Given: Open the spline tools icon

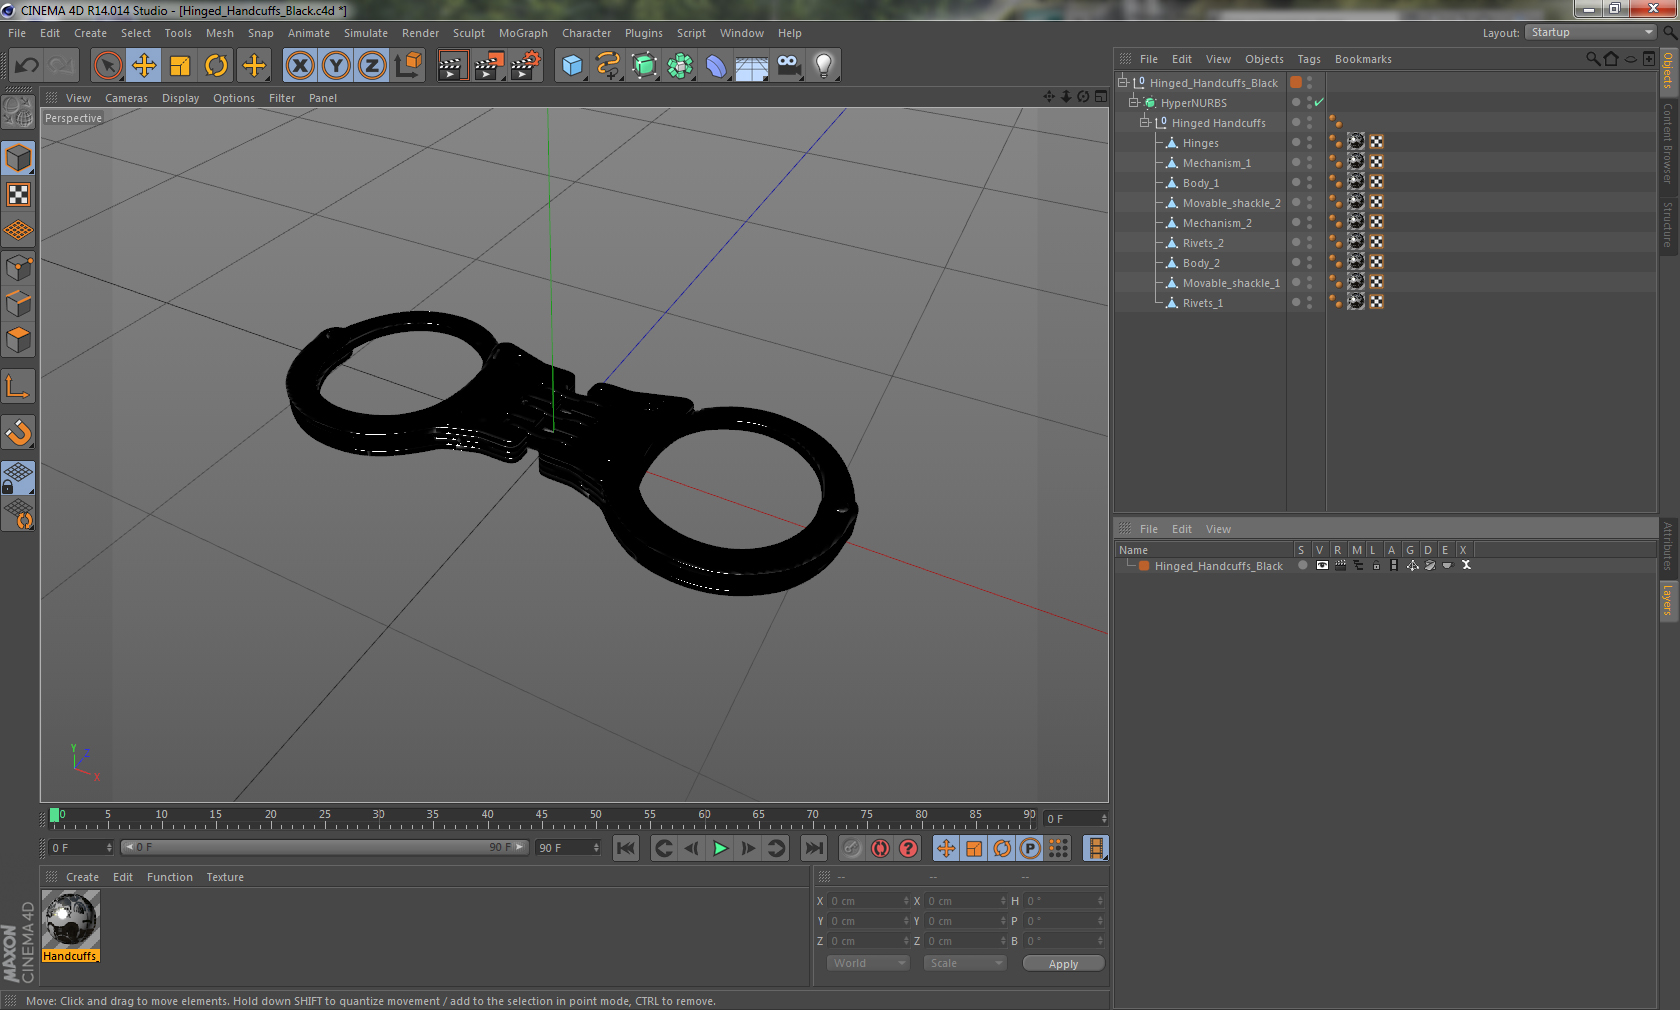Looking at the screenshot, I should point(608,66).
